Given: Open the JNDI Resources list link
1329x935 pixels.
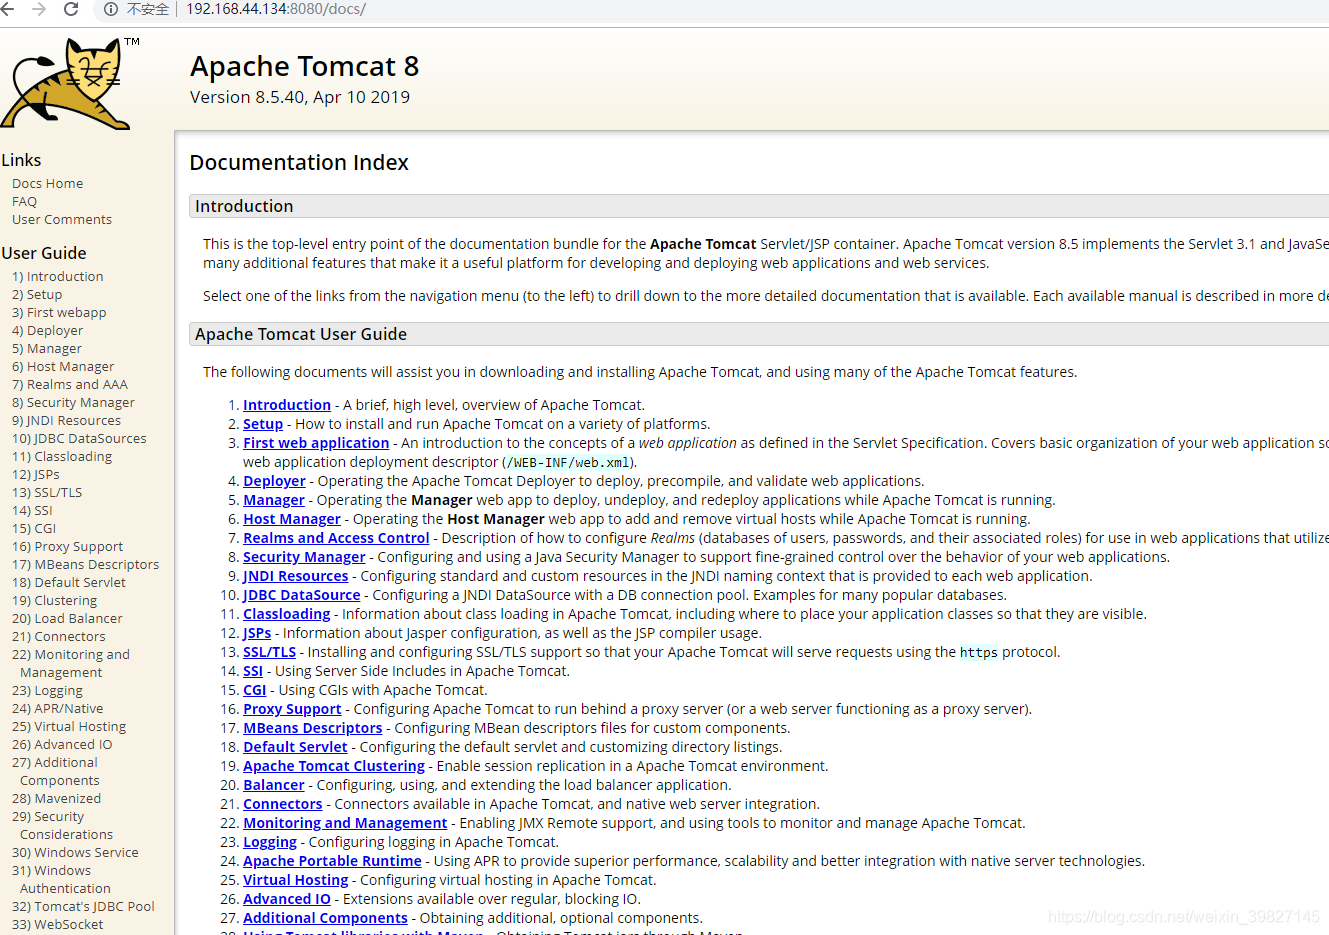Looking at the screenshot, I should click(x=296, y=576).
